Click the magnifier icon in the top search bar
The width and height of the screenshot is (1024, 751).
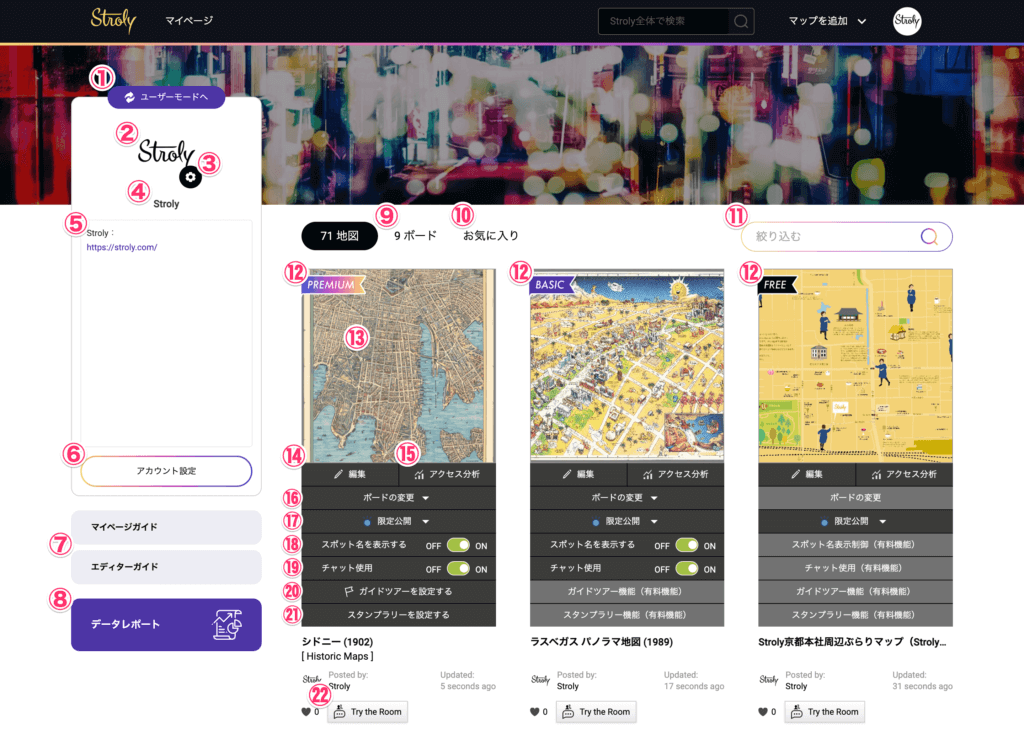pos(740,21)
